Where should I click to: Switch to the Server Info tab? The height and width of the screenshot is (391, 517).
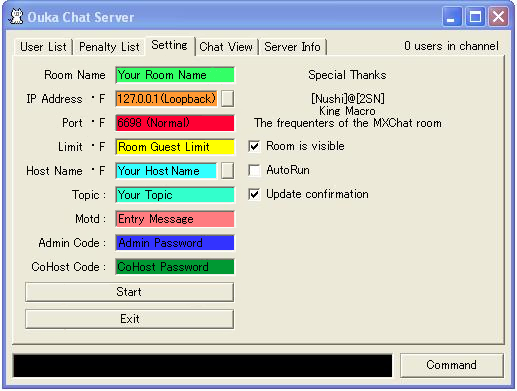tap(292, 47)
